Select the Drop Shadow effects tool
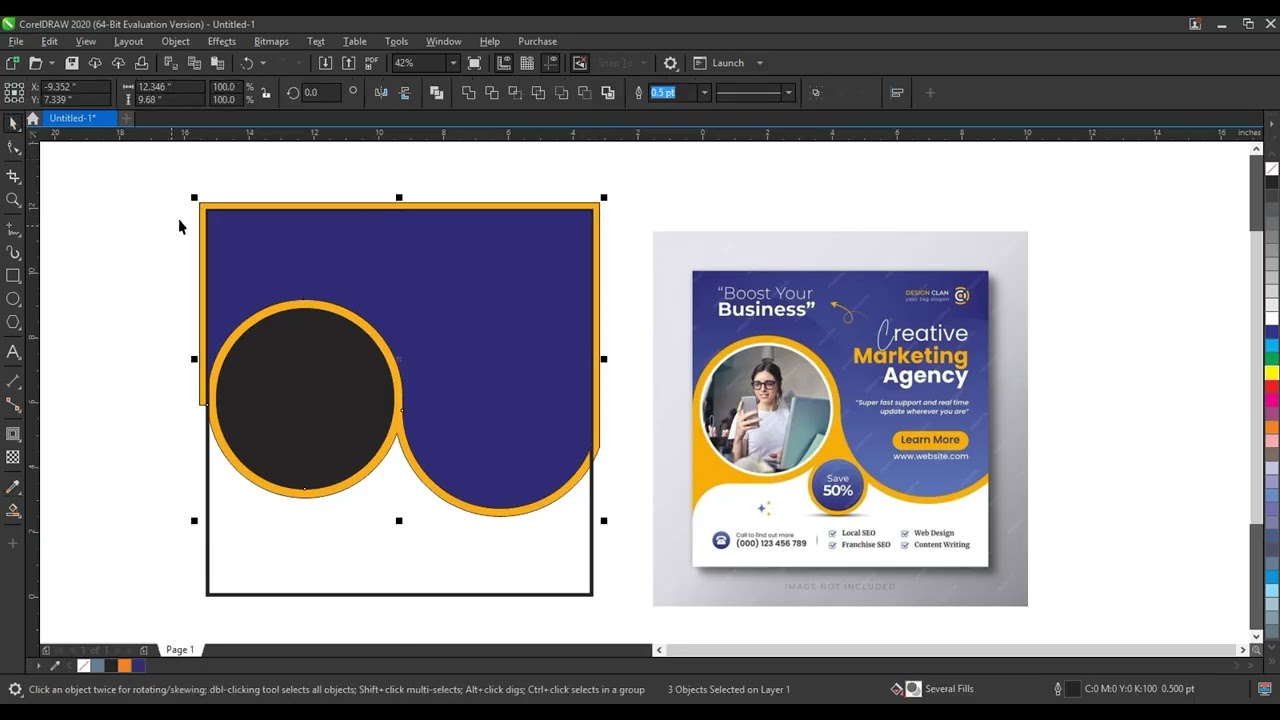The width and height of the screenshot is (1280, 720). (x=13, y=434)
